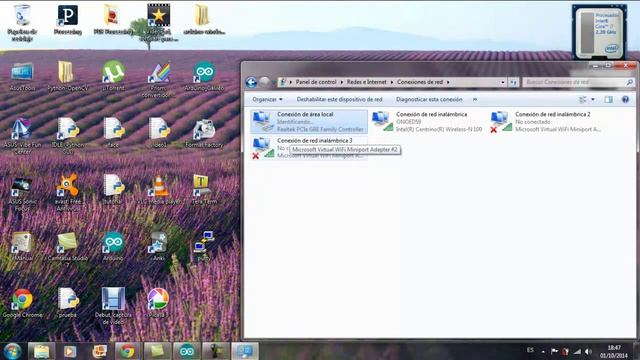
Task: Select the avast! Free Antivirus shortcut
Action: click(68, 193)
